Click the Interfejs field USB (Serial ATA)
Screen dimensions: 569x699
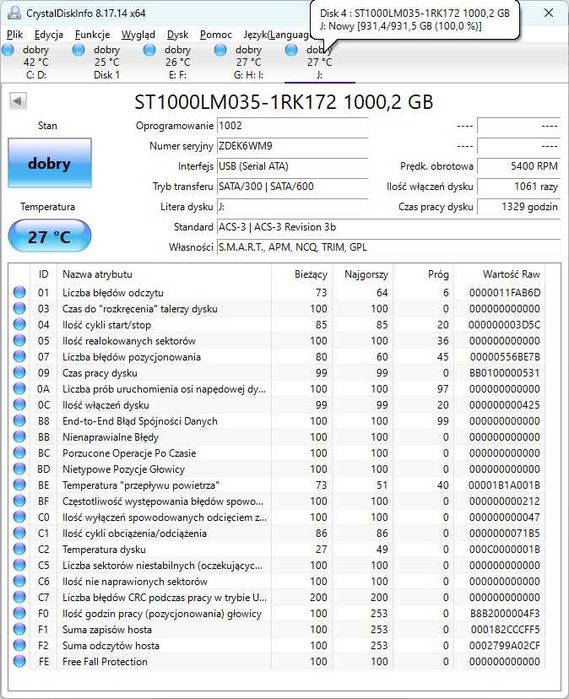point(292,167)
